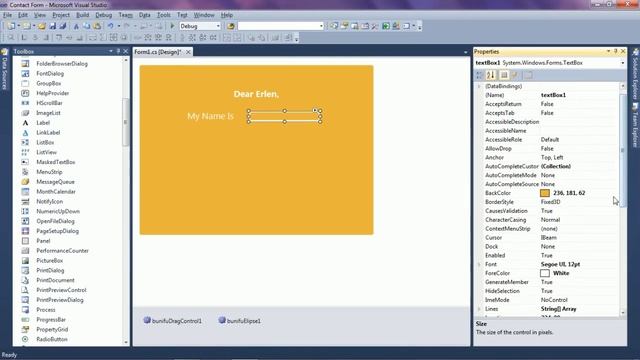Select the bunifuDragControl1 component
The height and width of the screenshot is (360, 640).
tap(172, 321)
